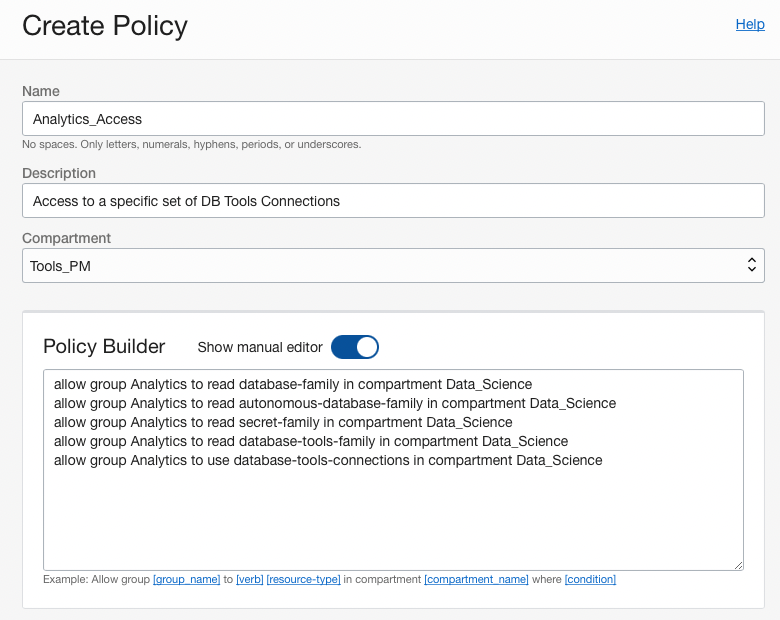Open the Help link

click(749, 25)
